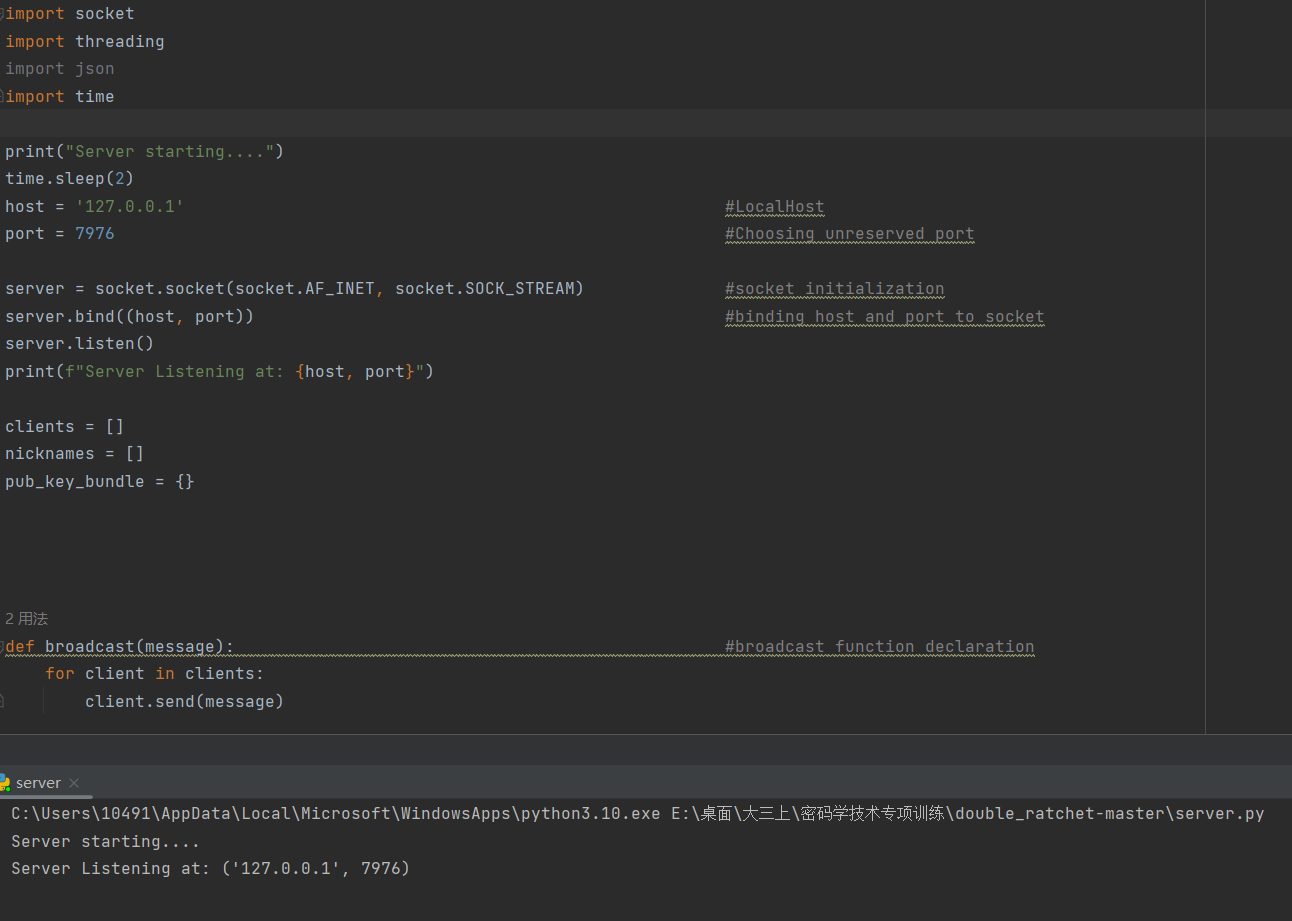Click the host = '127.0.0.1' assignment in code

(x=95, y=207)
